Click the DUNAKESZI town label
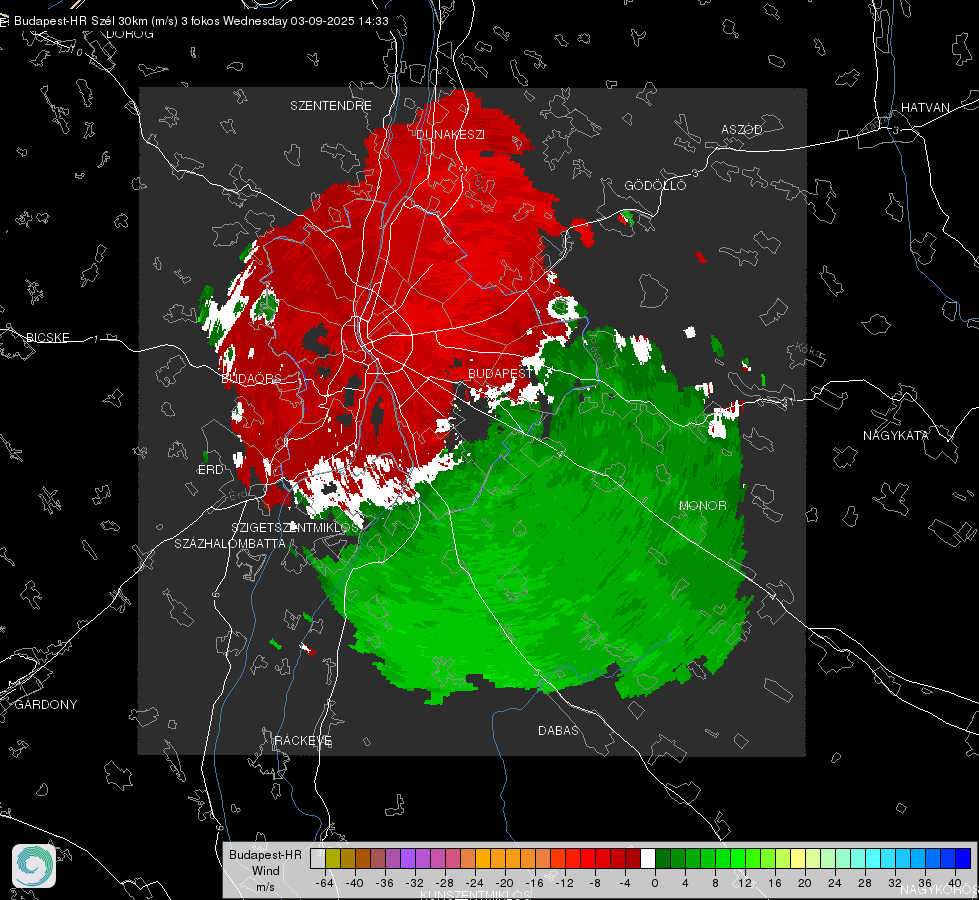 450,134
